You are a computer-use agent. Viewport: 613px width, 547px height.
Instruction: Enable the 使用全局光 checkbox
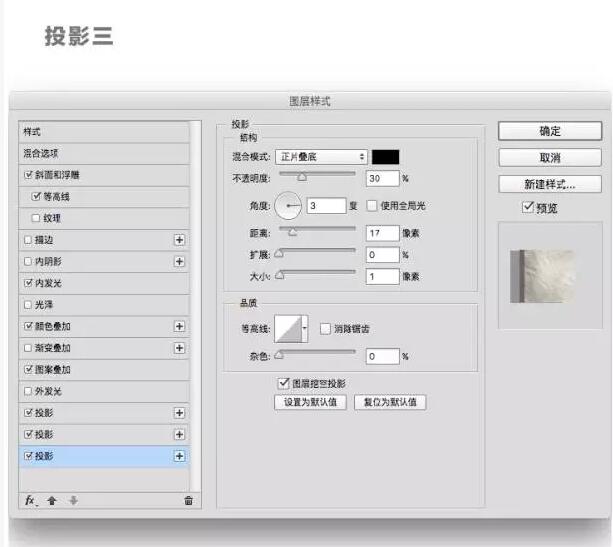[x=371, y=205]
